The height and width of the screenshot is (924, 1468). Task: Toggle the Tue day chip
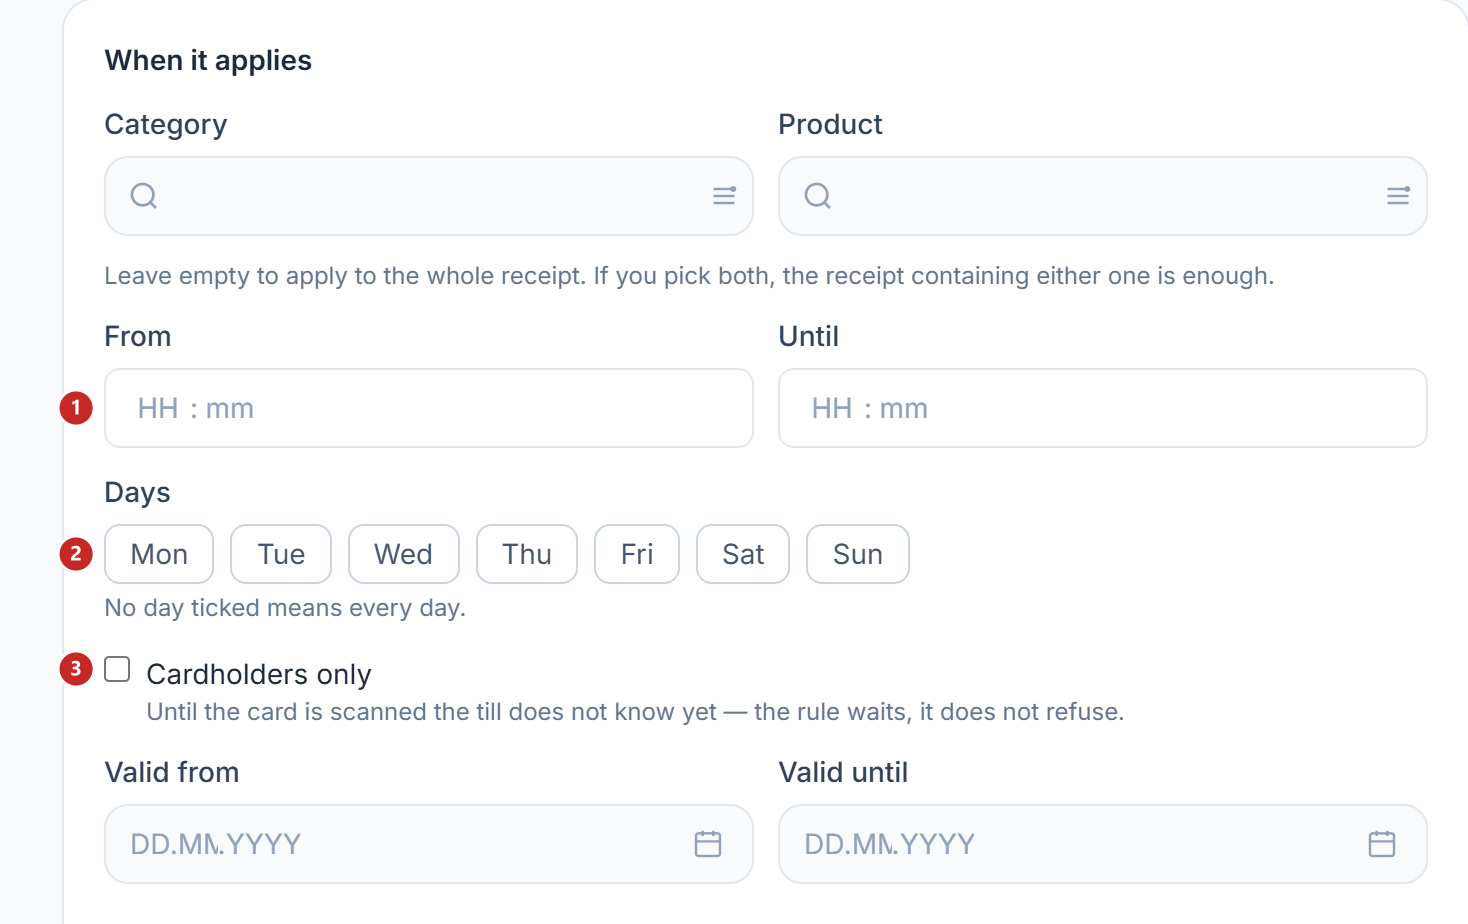281,554
